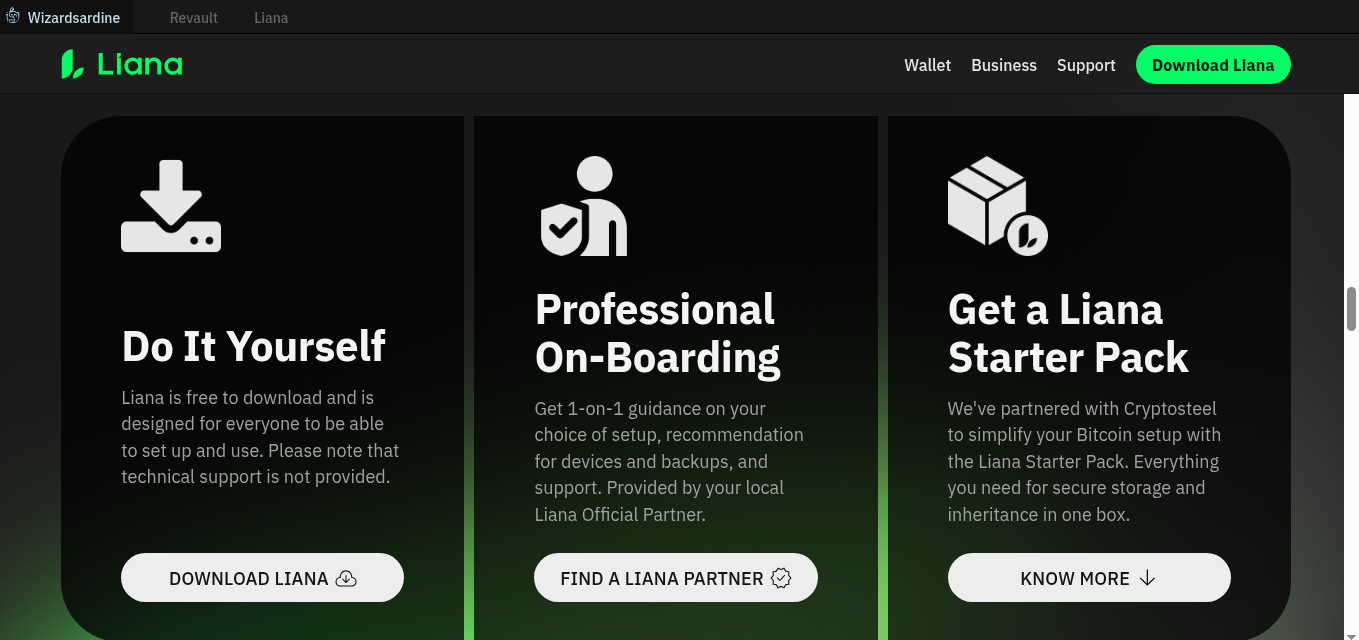Click the person with shield icon
1359x640 pixels.
coord(584,206)
